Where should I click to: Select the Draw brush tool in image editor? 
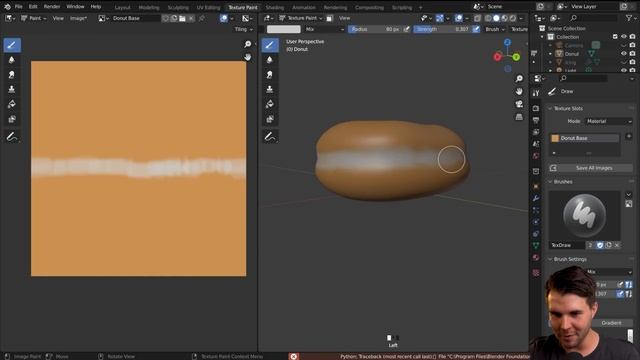(x=12, y=45)
